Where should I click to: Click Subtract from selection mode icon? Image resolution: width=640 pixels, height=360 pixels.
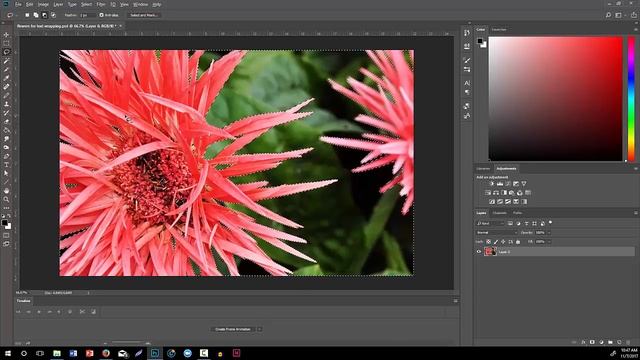point(44,15)
